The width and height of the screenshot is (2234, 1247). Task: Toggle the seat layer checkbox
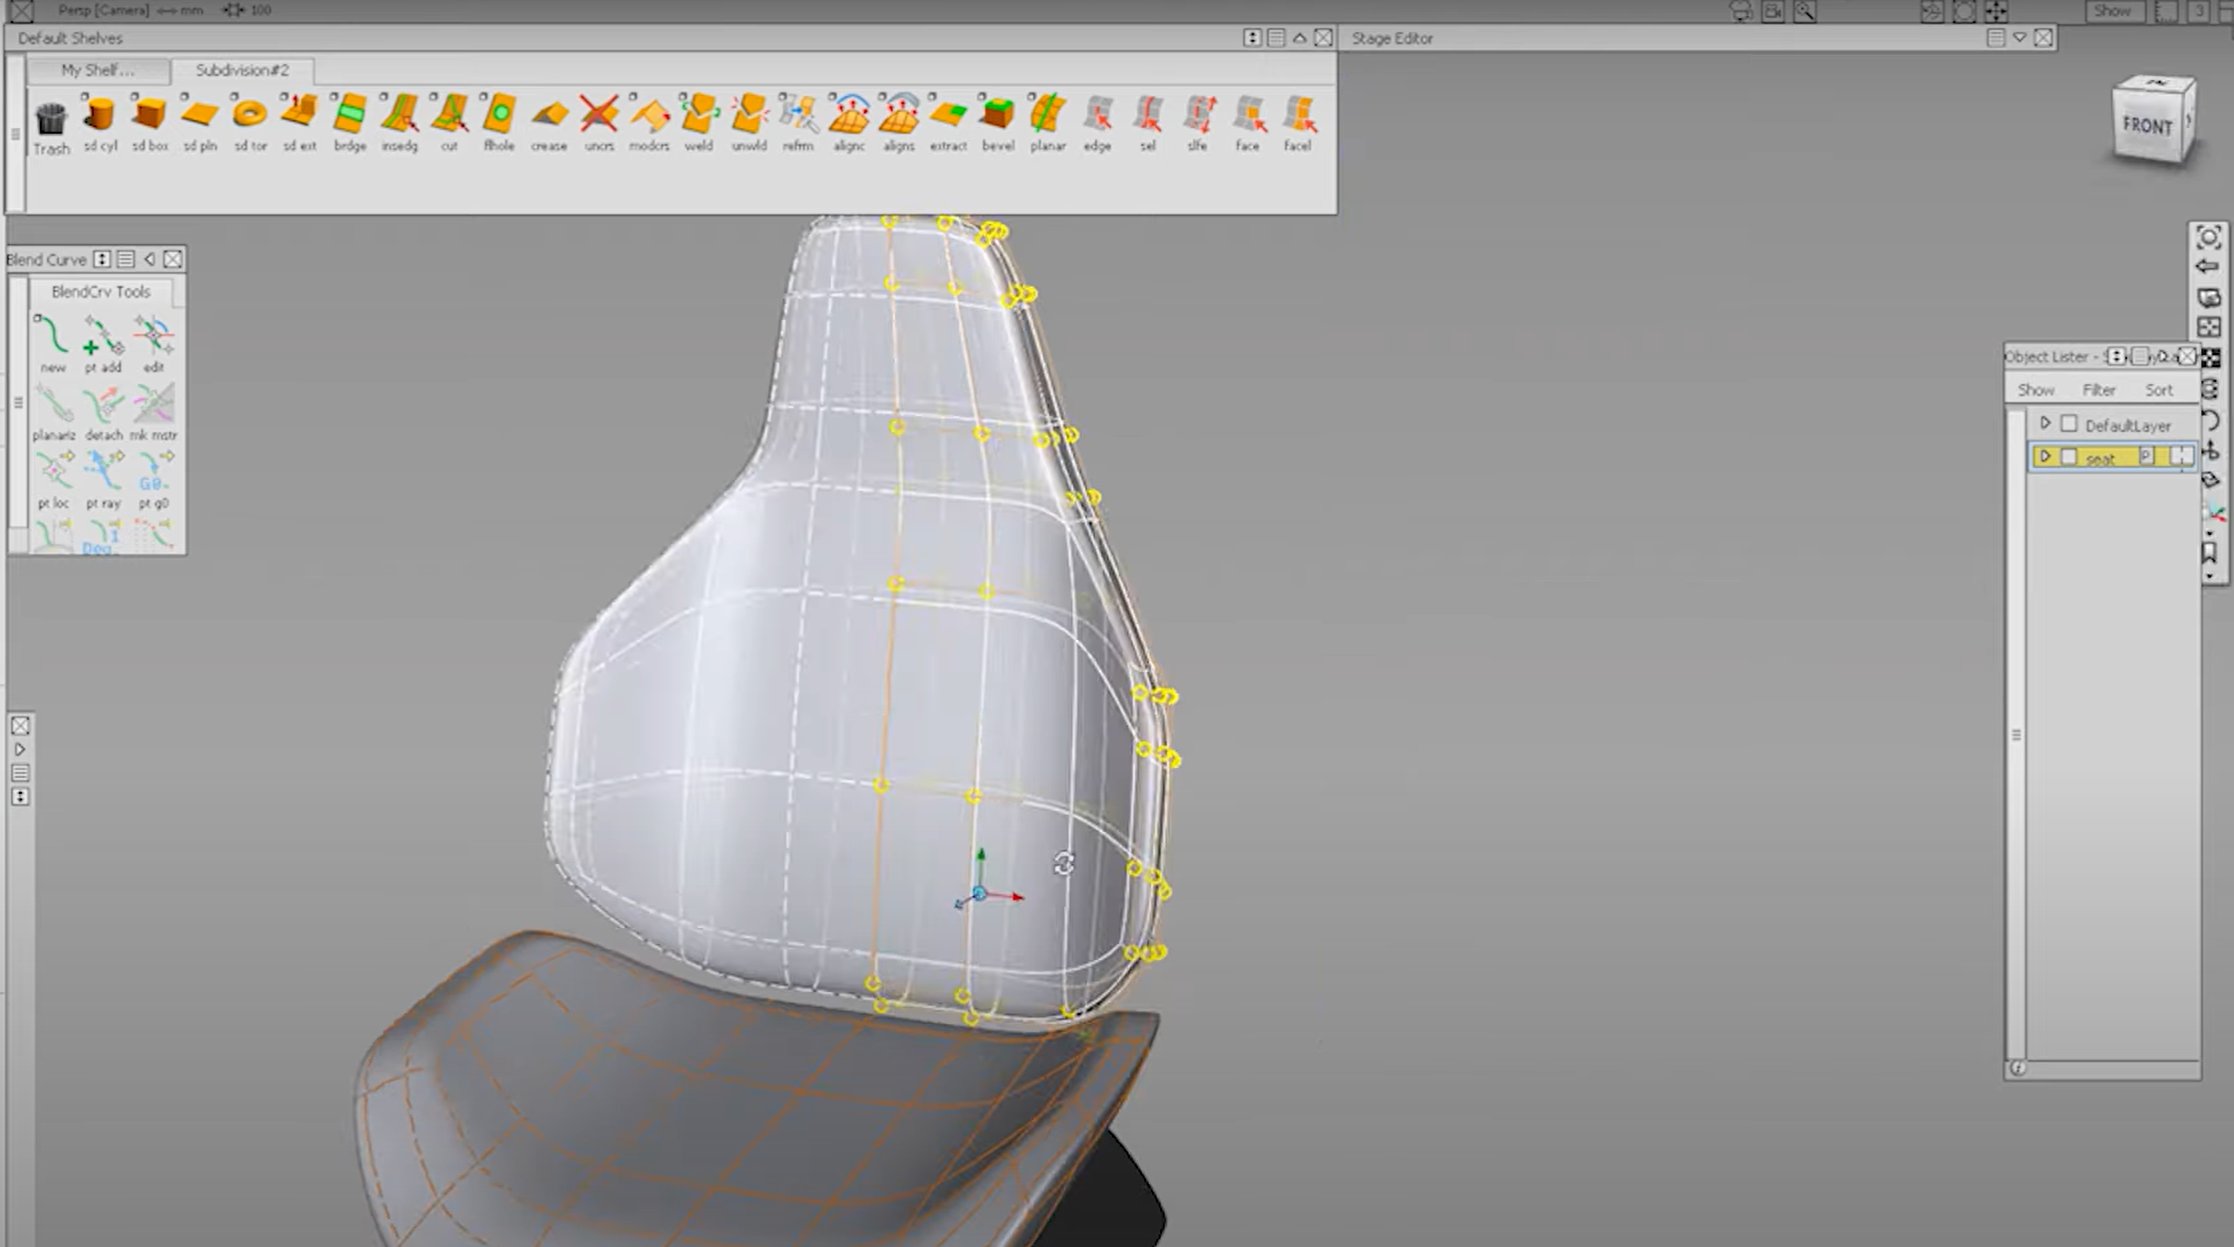click(2070, 456)
